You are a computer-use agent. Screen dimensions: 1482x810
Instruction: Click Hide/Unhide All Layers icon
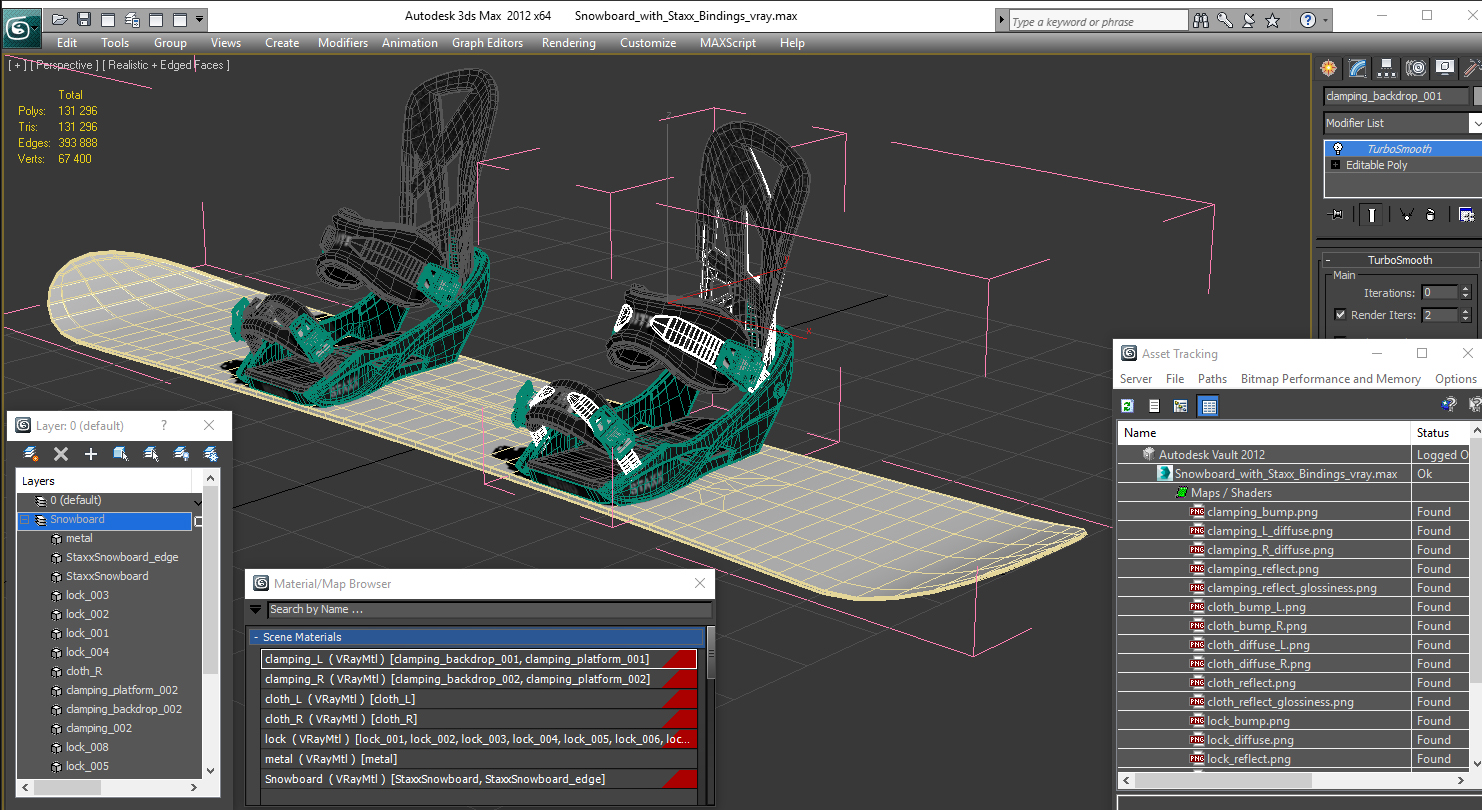click(x=181, y=454)
